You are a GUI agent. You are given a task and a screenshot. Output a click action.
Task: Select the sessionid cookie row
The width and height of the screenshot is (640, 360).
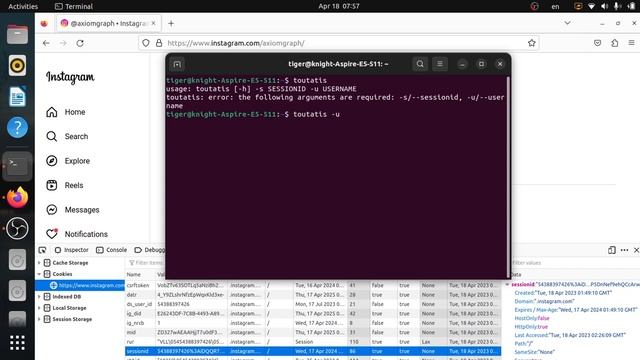click(x=313, y=351)
